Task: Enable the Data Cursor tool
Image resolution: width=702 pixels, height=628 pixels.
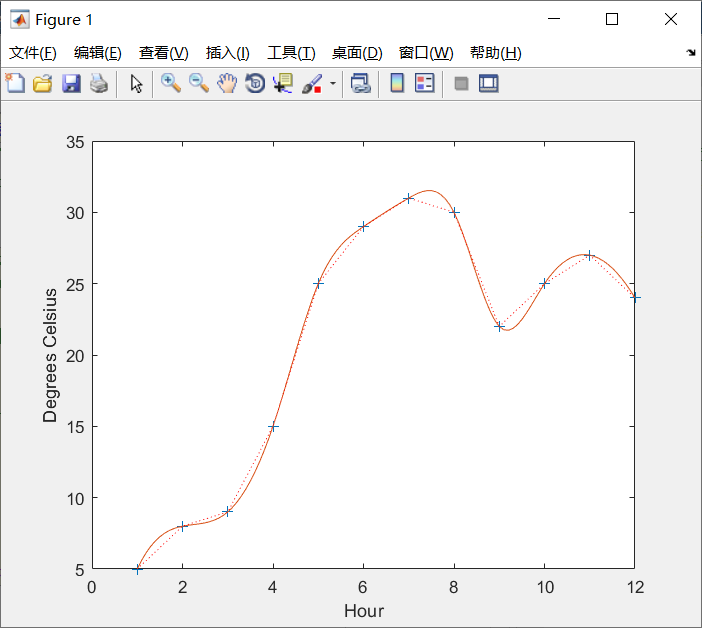Action: tap(283, 83)
